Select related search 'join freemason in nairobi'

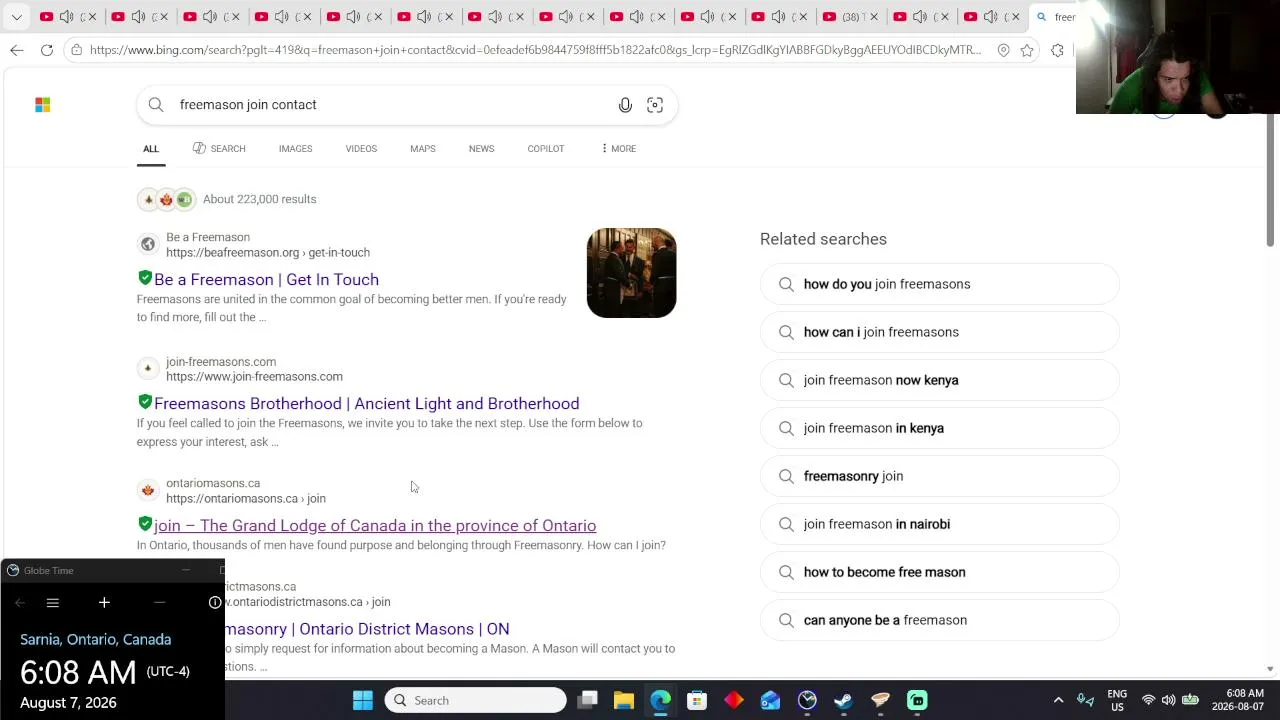click(939, 524)
